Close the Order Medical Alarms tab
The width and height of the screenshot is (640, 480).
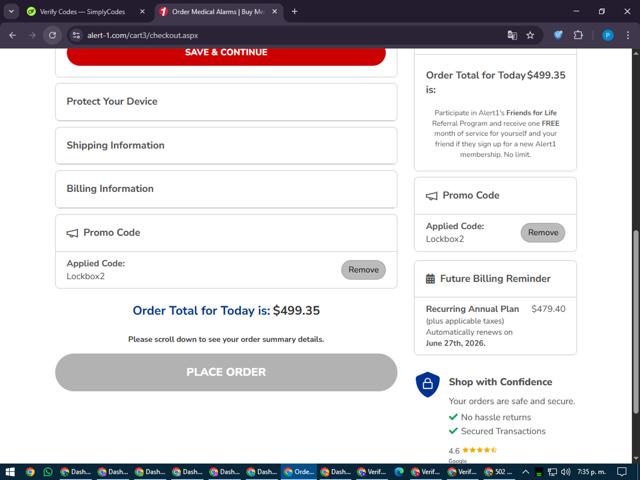275,12
